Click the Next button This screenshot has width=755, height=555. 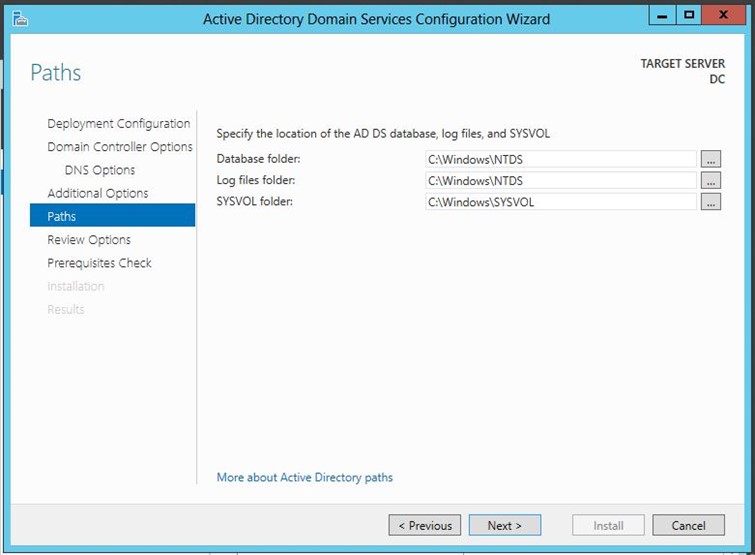[x=505, y=525]
